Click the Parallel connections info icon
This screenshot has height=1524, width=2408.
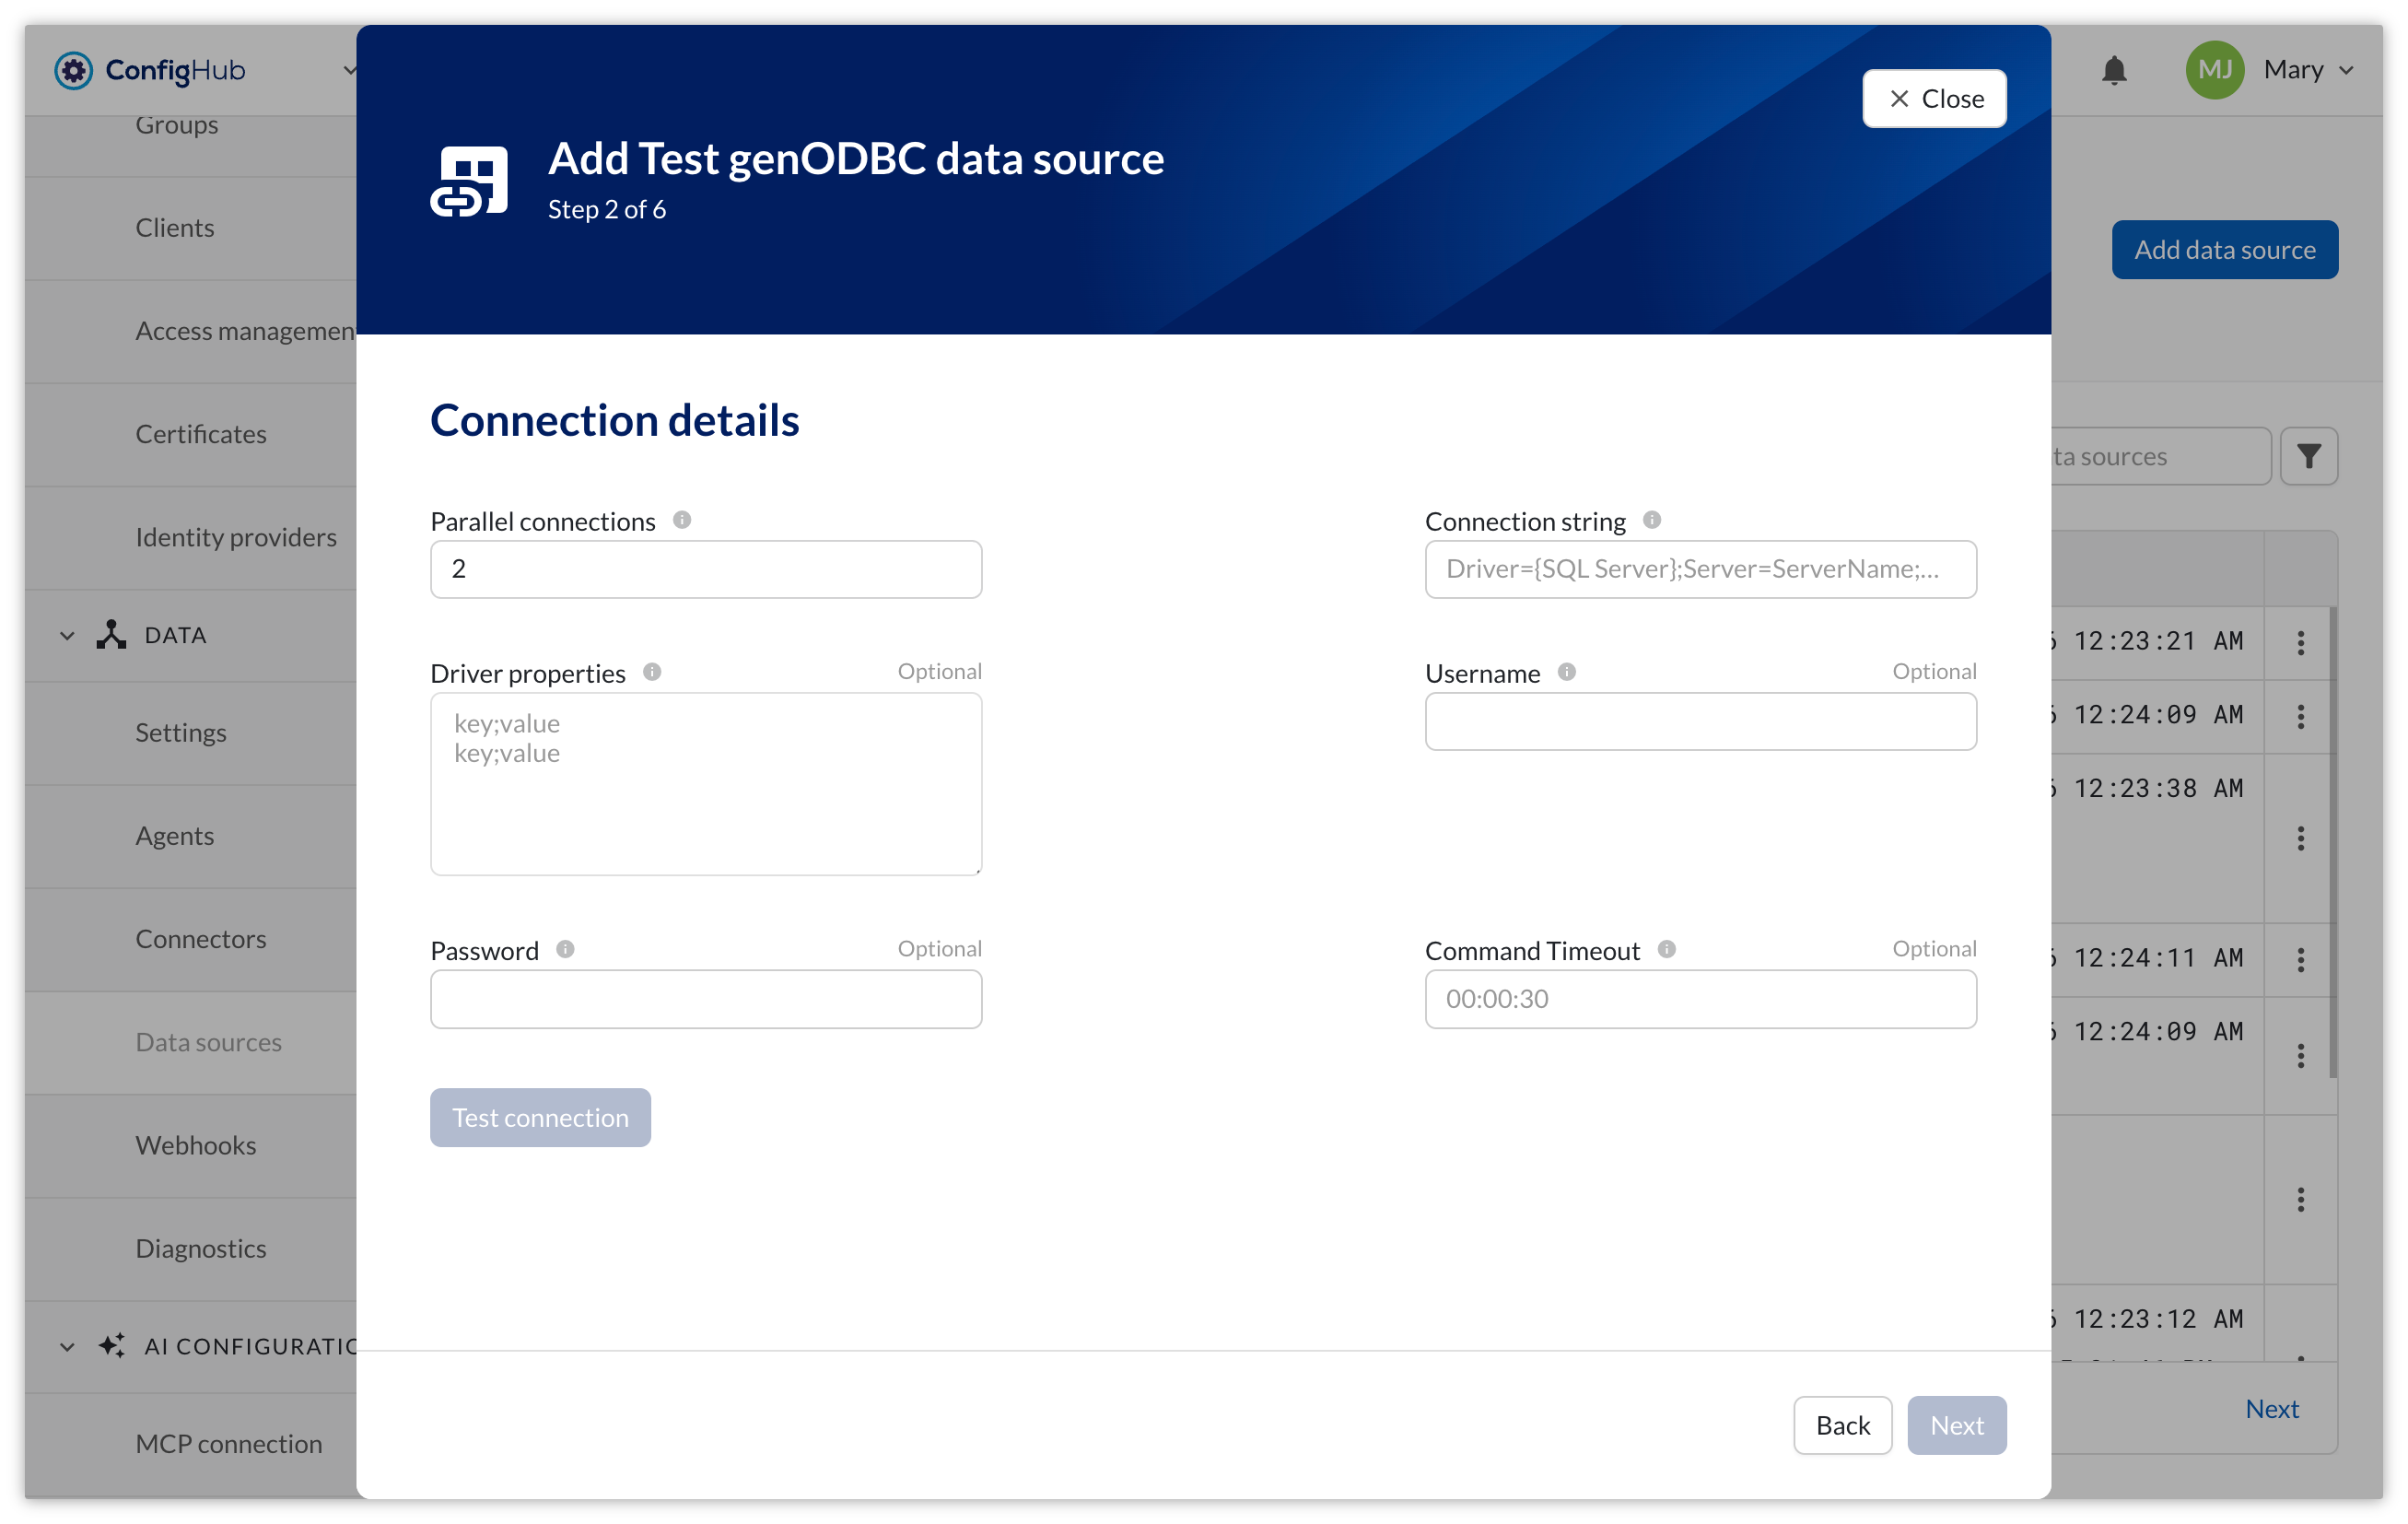coord(682,520)
